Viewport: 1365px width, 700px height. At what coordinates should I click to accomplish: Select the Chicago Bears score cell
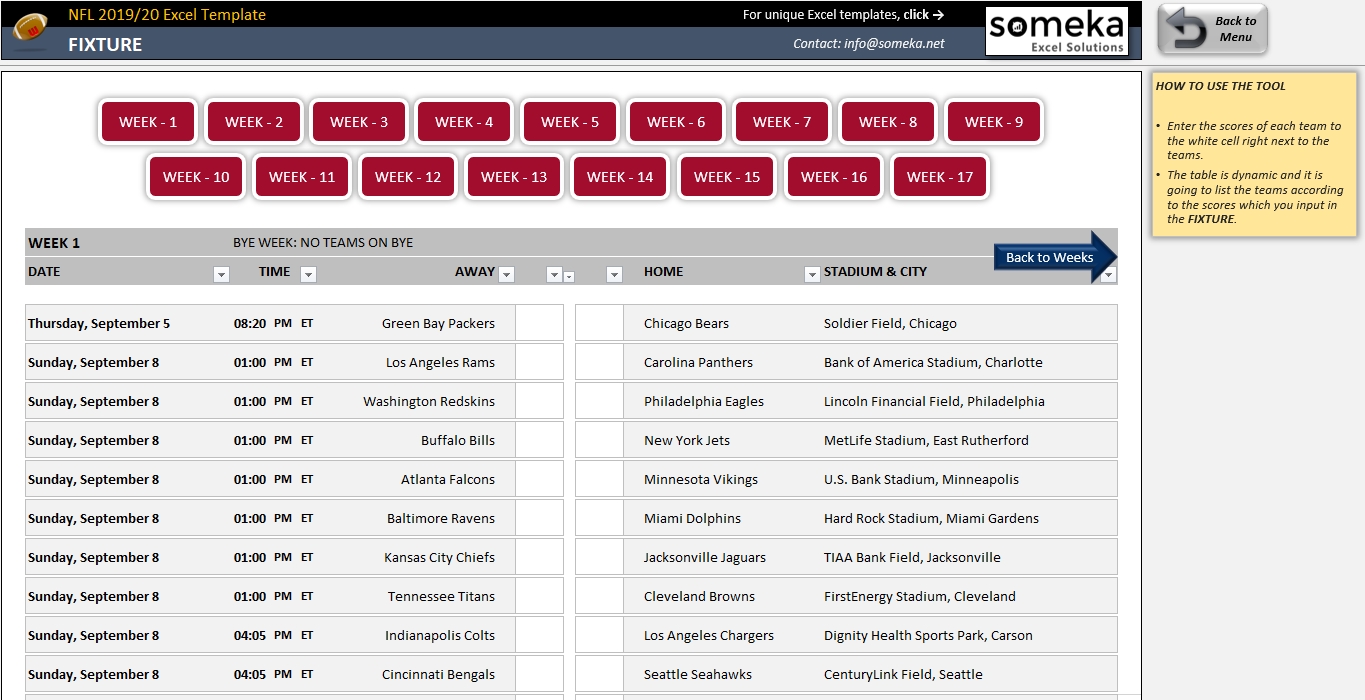click(x=599, y=323)
